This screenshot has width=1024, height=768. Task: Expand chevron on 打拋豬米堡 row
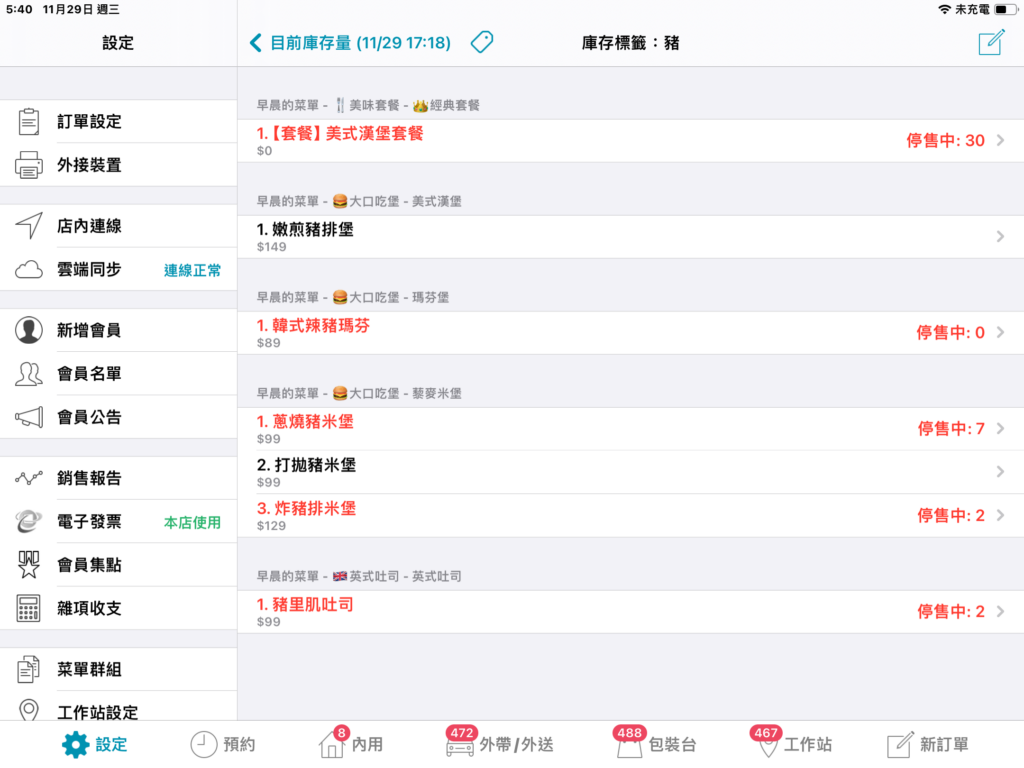[1000, 472]
